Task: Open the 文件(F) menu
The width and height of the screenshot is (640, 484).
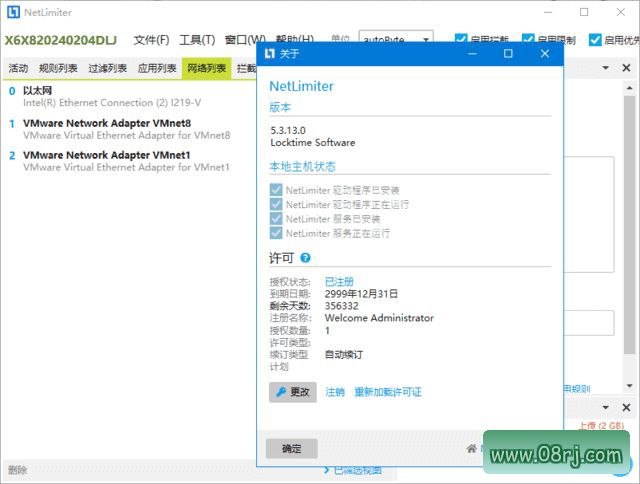Action: pyautogui.click(x=151, y=40)
